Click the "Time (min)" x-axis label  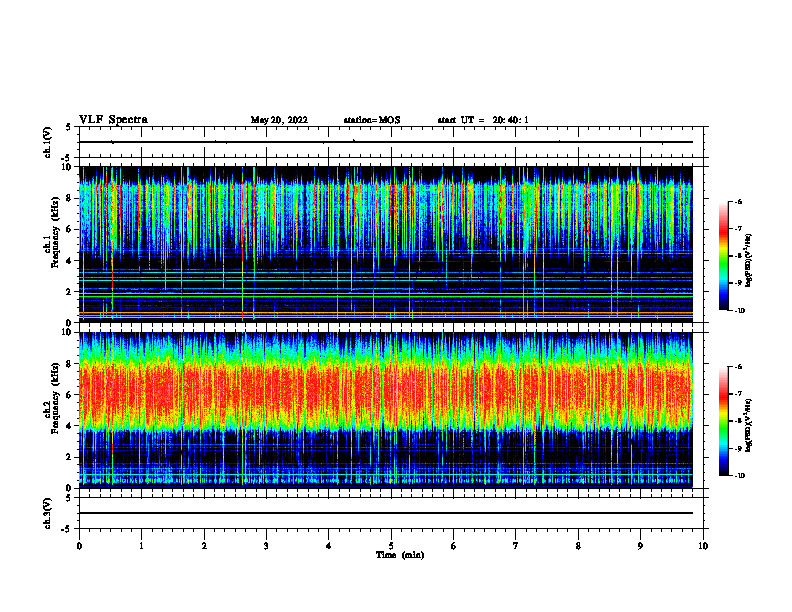400,555
